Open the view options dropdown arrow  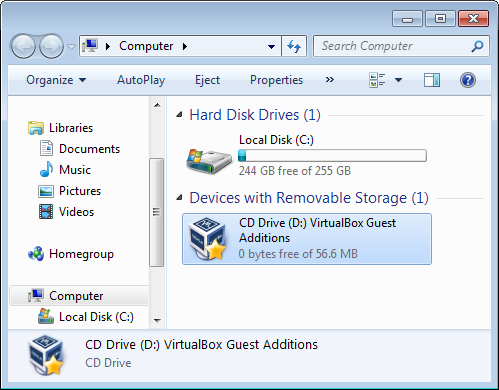[x=398, y=80]
